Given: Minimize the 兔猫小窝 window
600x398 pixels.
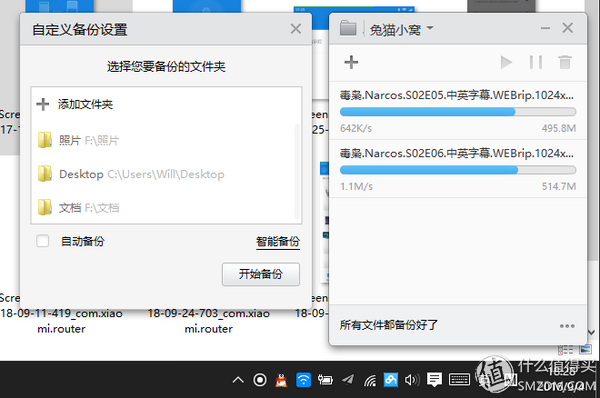Looking at the screenshot, I should [545, 28].
